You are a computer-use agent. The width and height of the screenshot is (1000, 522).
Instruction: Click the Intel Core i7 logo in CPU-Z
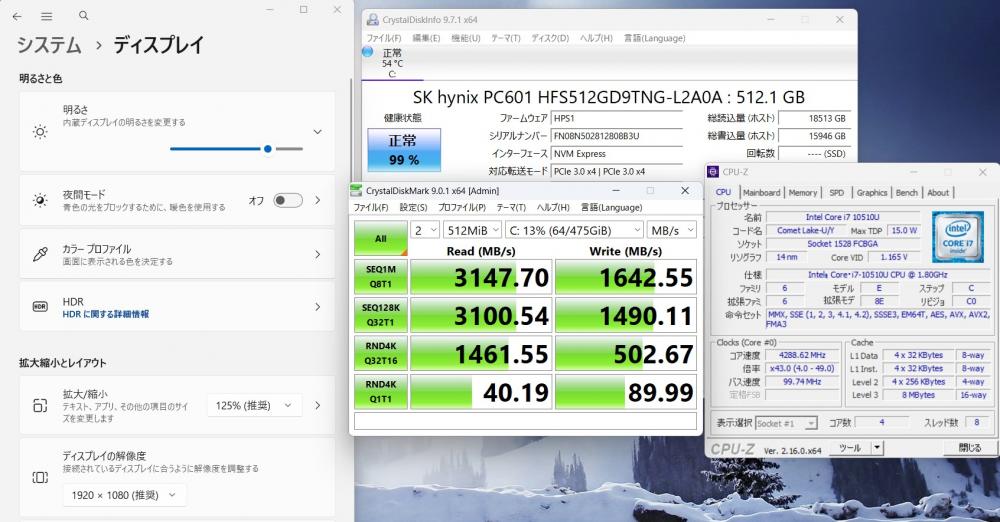(x=959, y=236)
